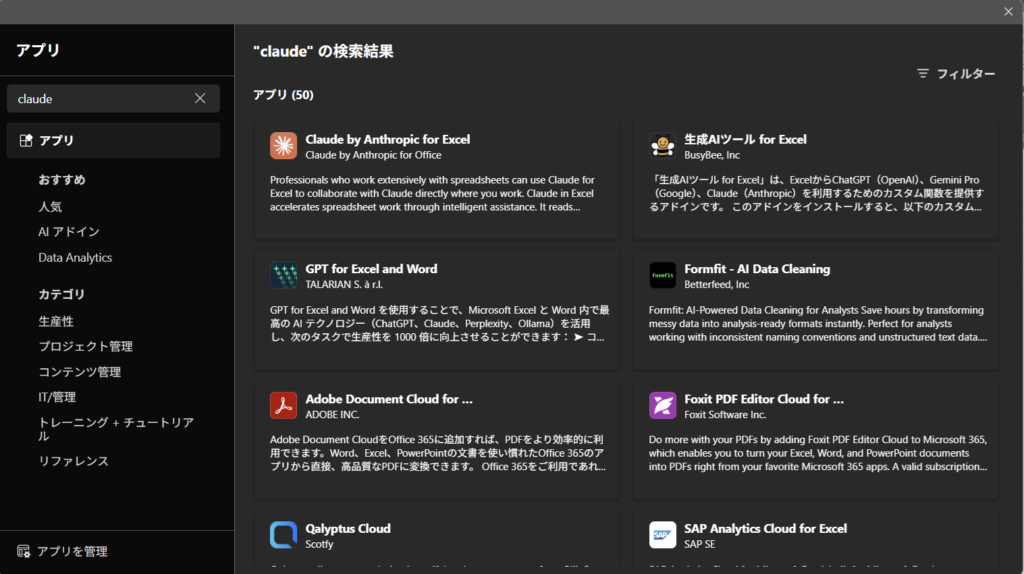Click the アプリを管理 gear icon
Screen dimensions: 1024x574
(x=24, y=551)
